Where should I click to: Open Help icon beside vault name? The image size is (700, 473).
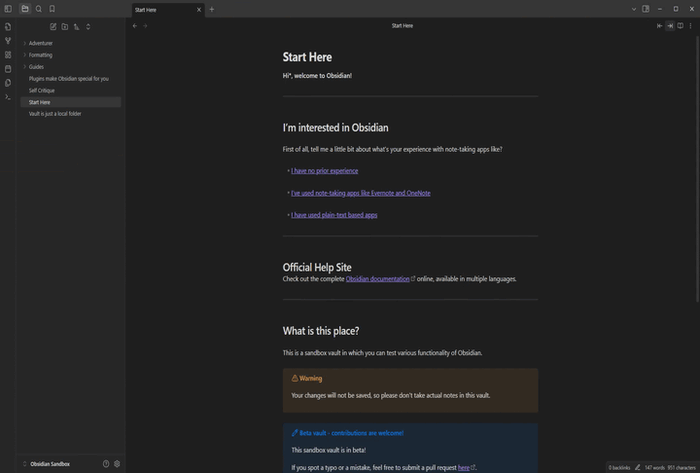(106, 464)
